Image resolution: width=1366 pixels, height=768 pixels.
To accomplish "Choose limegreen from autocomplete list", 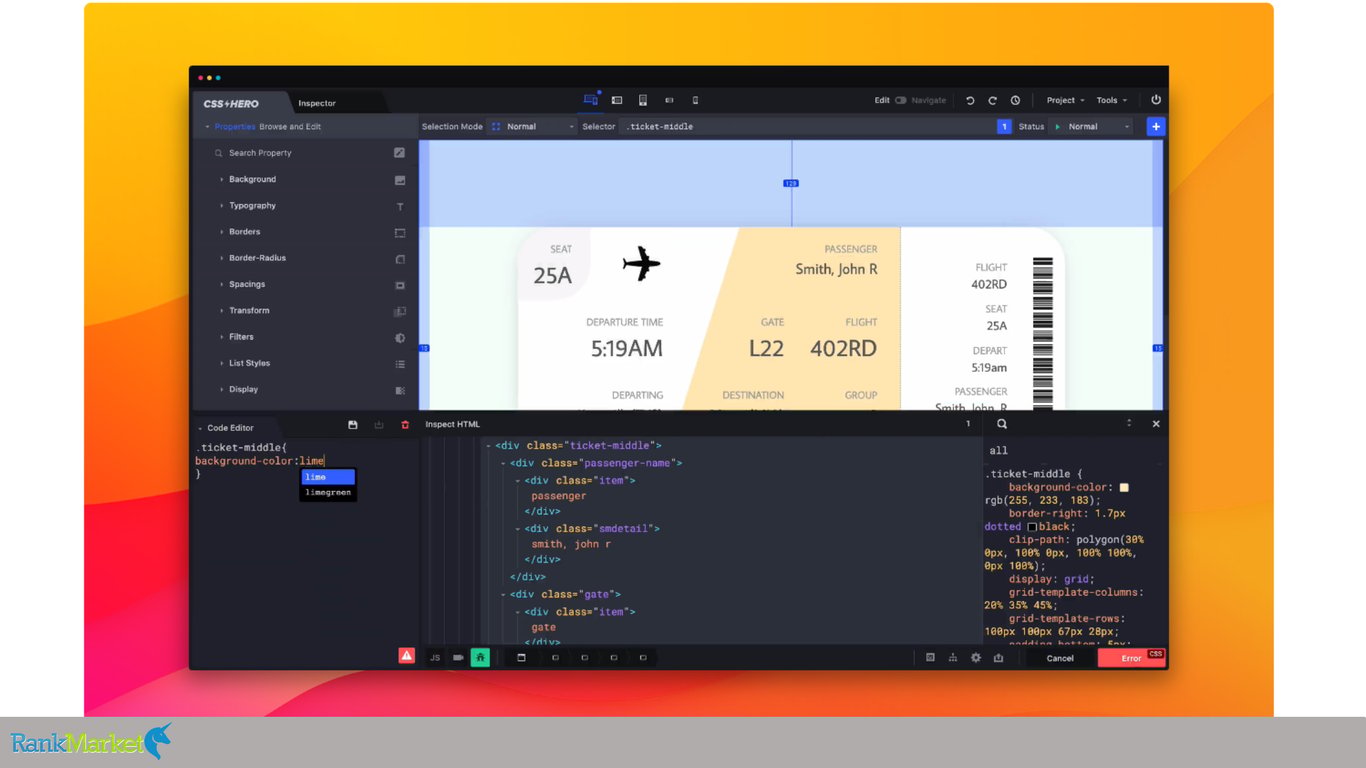I will pyautogui.click(x=328, y=492).
